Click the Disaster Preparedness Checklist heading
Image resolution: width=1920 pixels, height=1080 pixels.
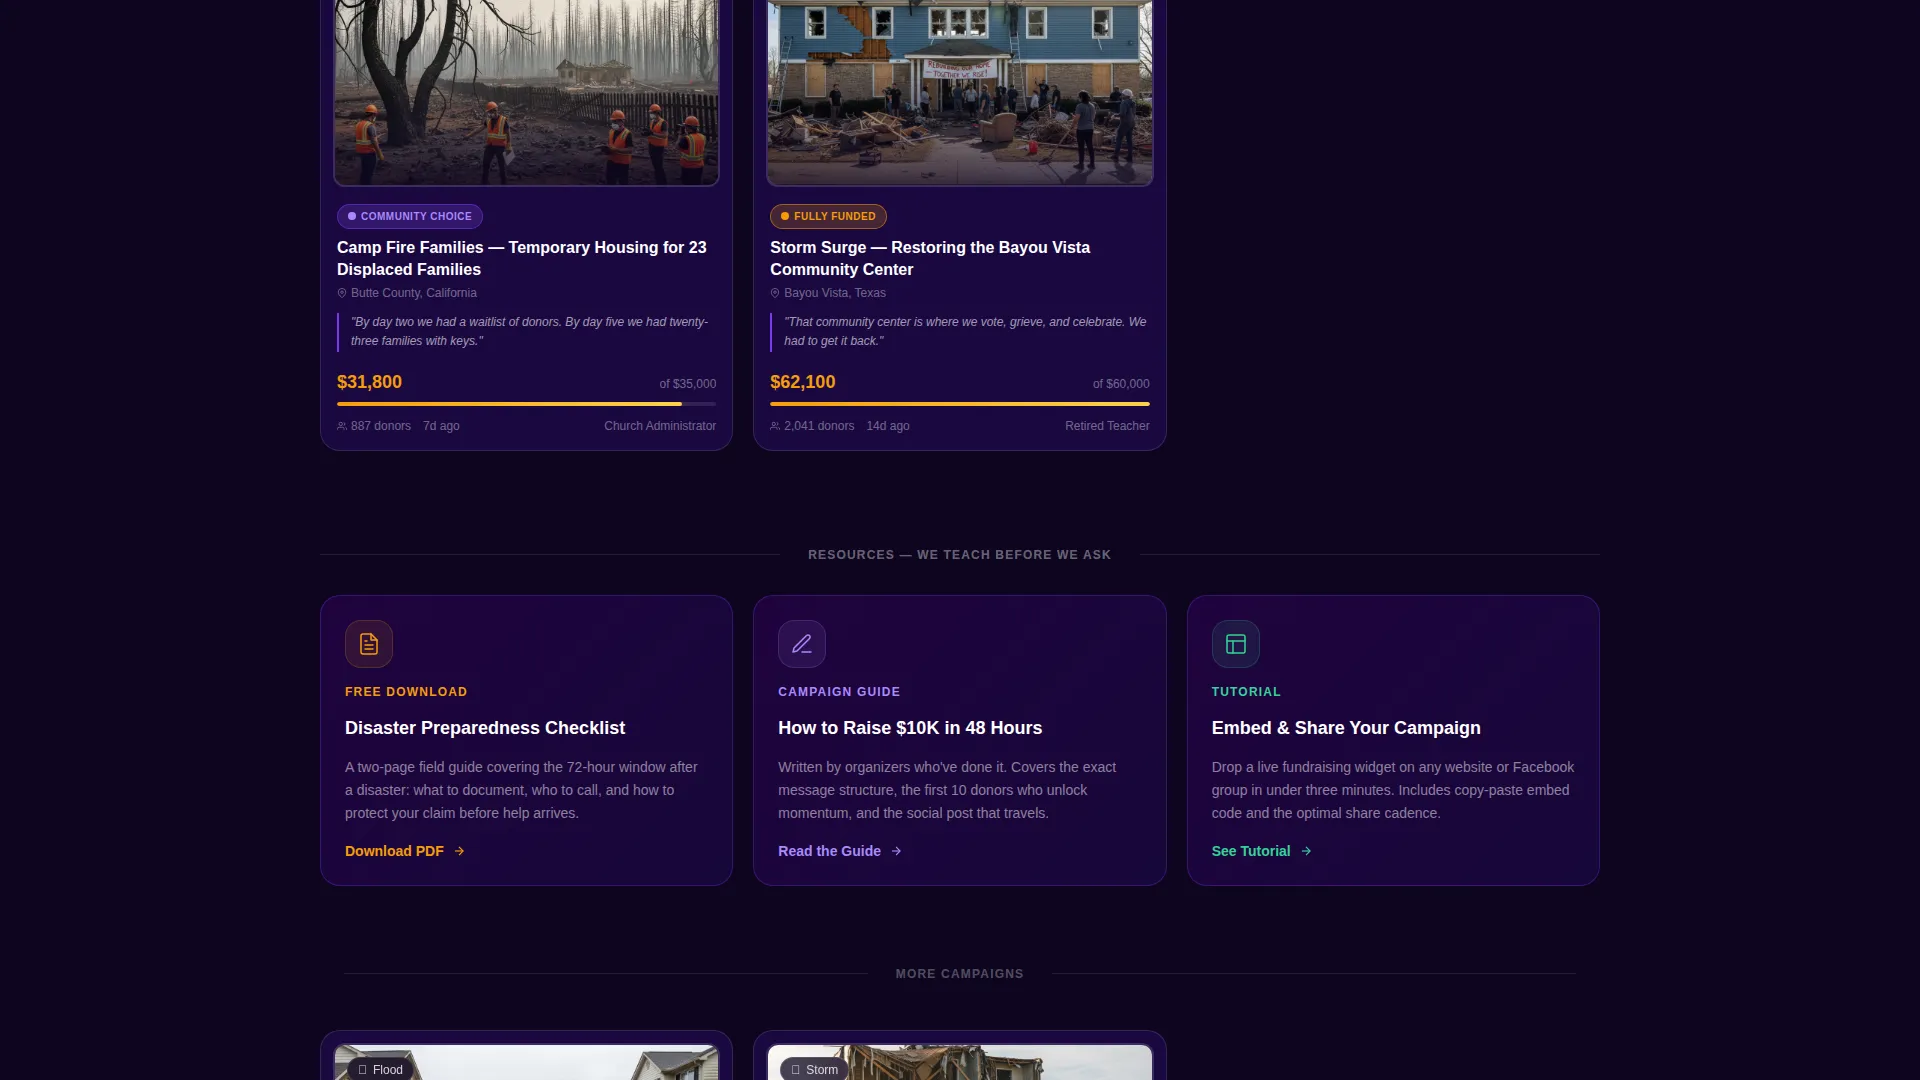pyautogui.click(x=485, y=728)
